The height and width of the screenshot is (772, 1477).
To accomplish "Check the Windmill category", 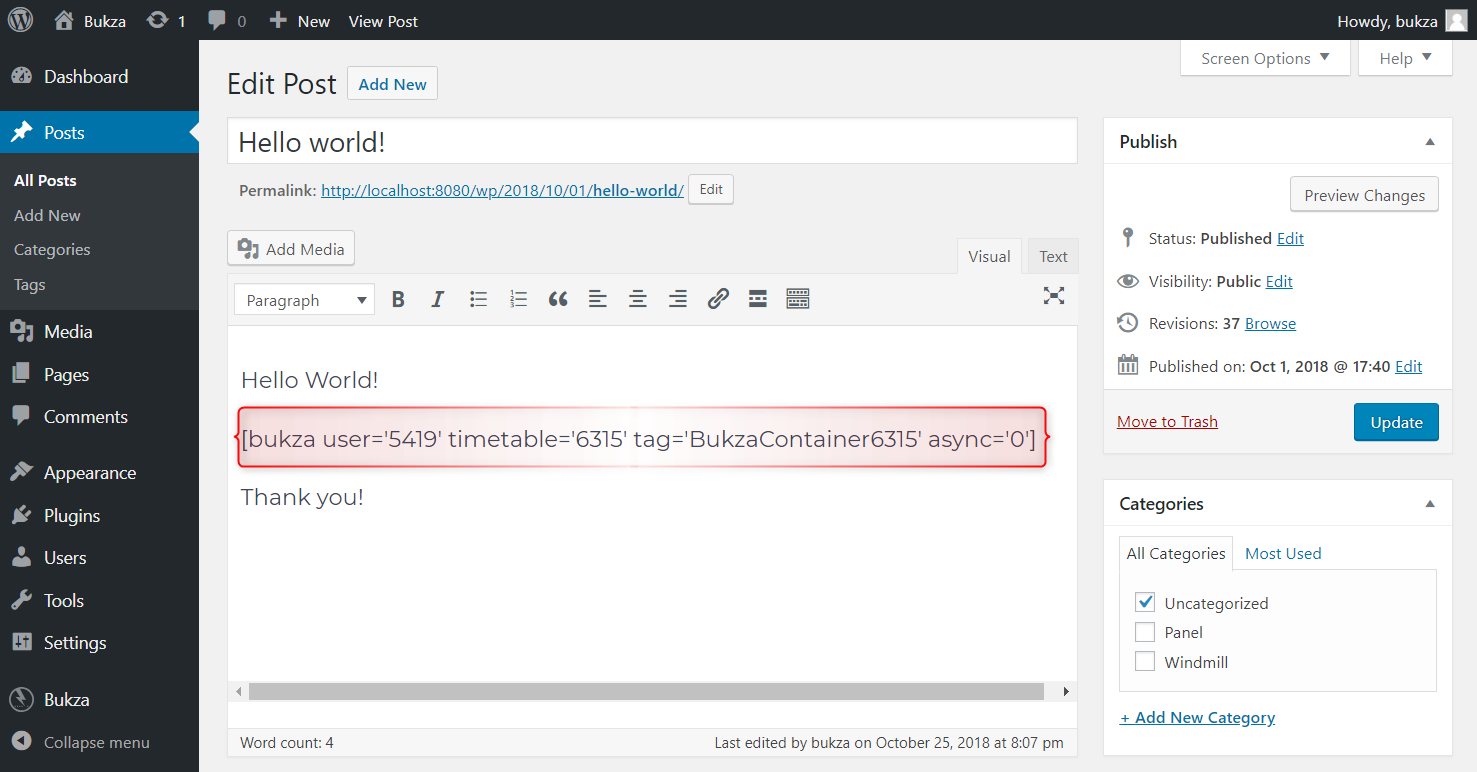I will click(x=1145, y=662).
